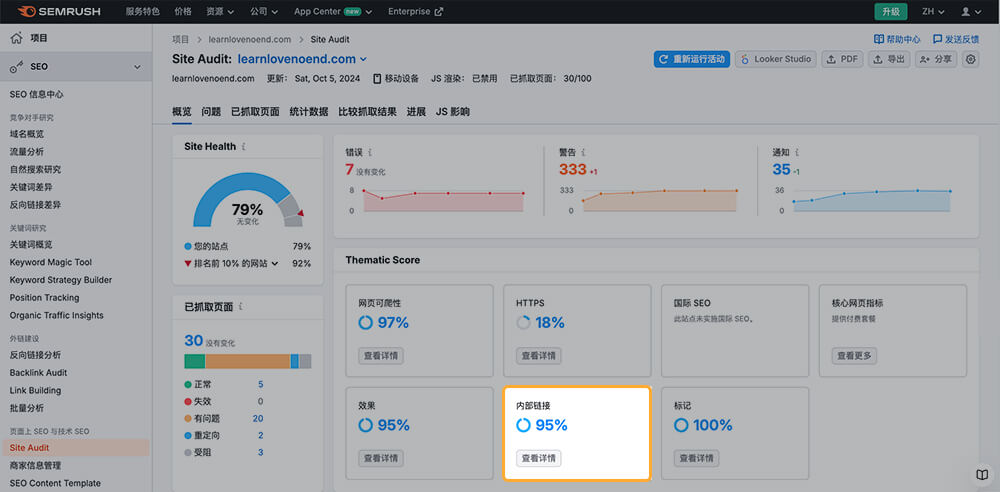Click the 通知 count 35

[x=781, y=170]
